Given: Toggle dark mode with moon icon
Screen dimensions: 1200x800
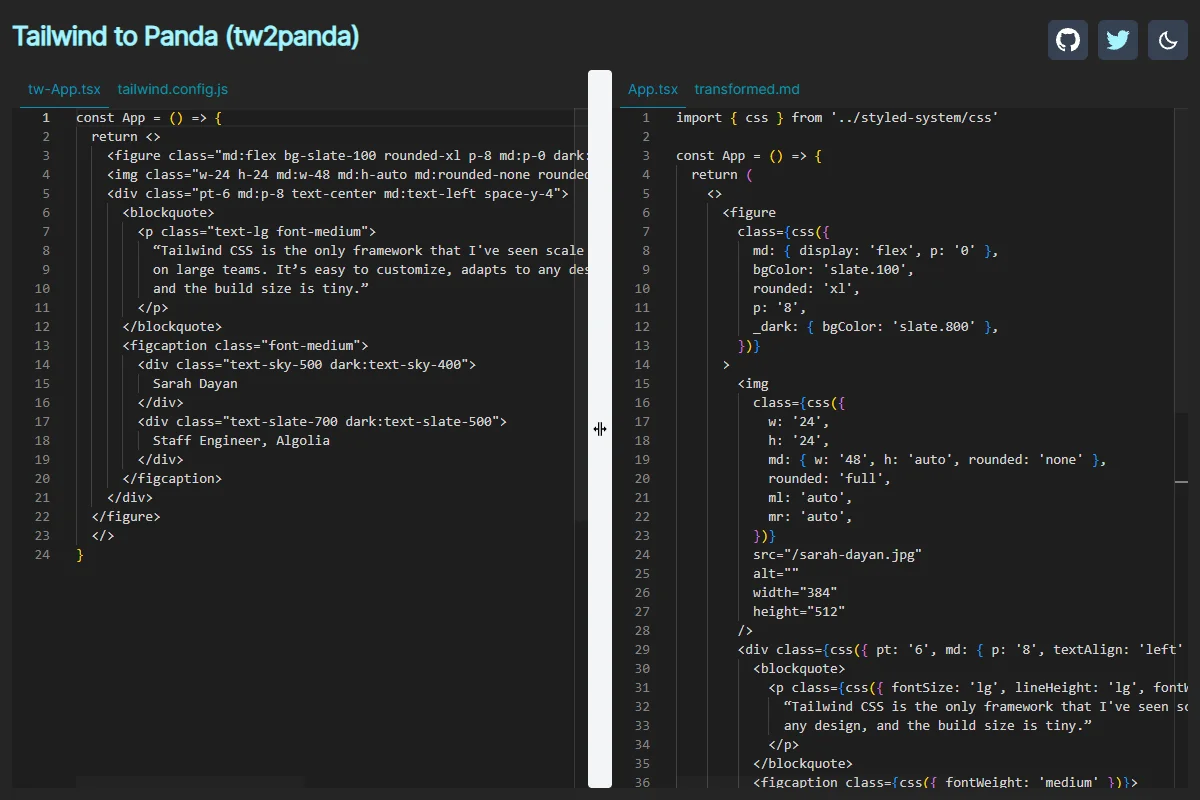Looking at the screenshot, I should [x=1168, y=40].
